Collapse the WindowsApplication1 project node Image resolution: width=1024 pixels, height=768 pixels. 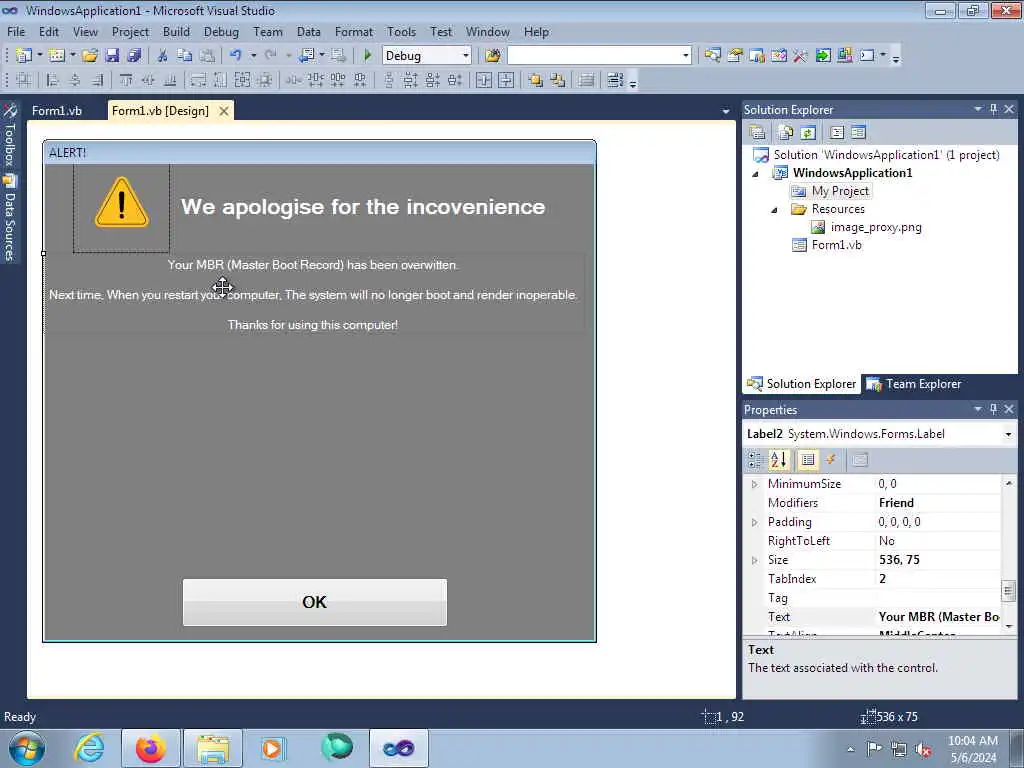(756, 174)
